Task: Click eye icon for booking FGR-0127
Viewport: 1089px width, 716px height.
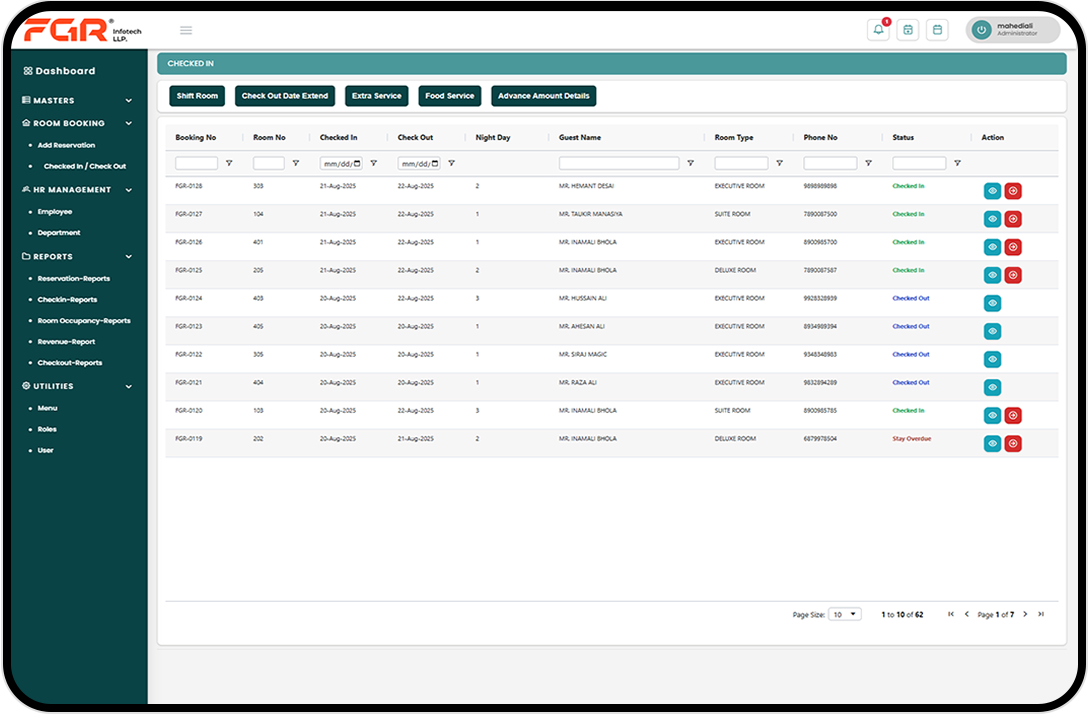Action: pyautogui.click(x=992, y=219)
